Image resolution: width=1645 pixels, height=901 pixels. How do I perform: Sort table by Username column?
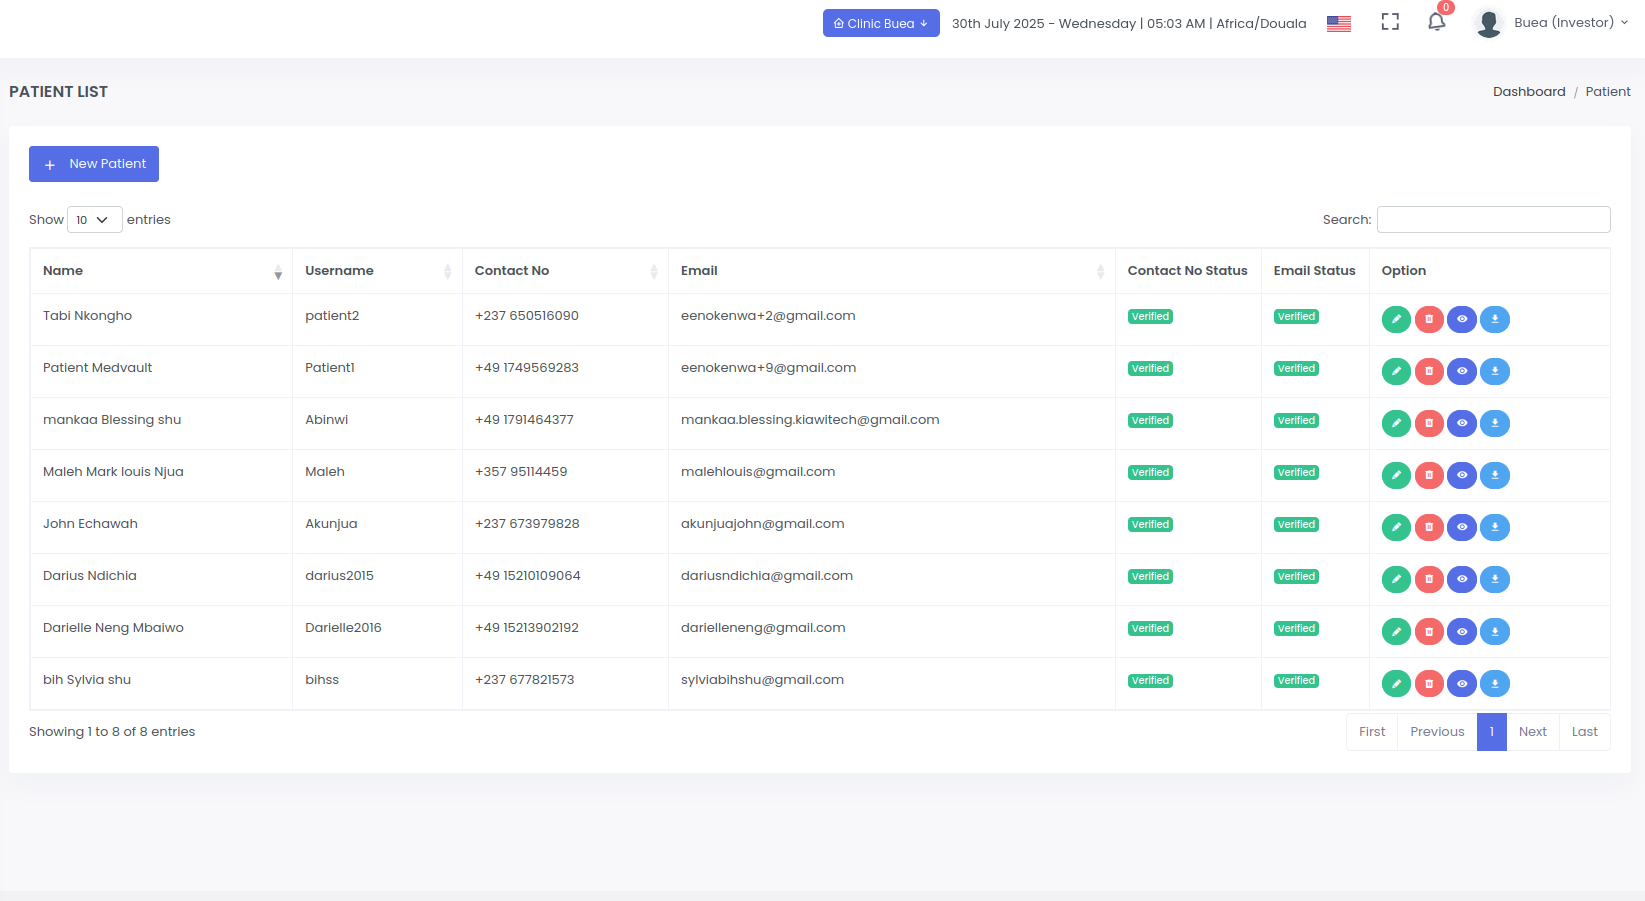pyautogui.click(x=377, y=271)
